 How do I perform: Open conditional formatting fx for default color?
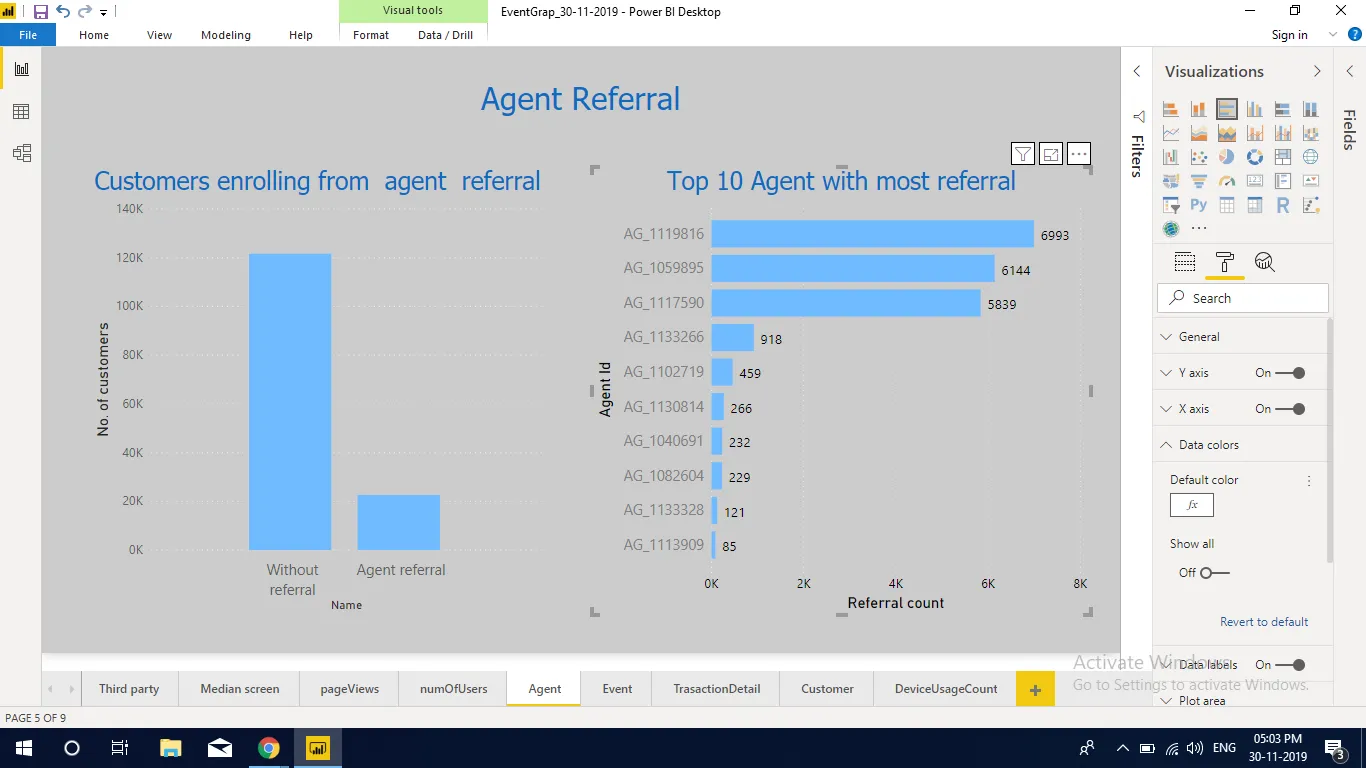coord(1192,505)
